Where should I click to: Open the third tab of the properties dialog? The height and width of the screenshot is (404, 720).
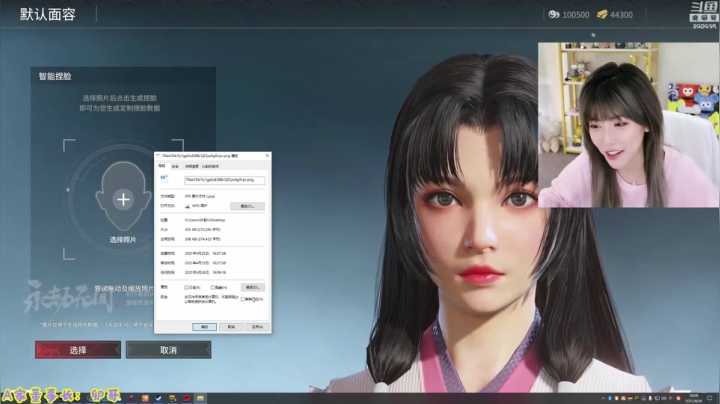[x=191, y=166]
